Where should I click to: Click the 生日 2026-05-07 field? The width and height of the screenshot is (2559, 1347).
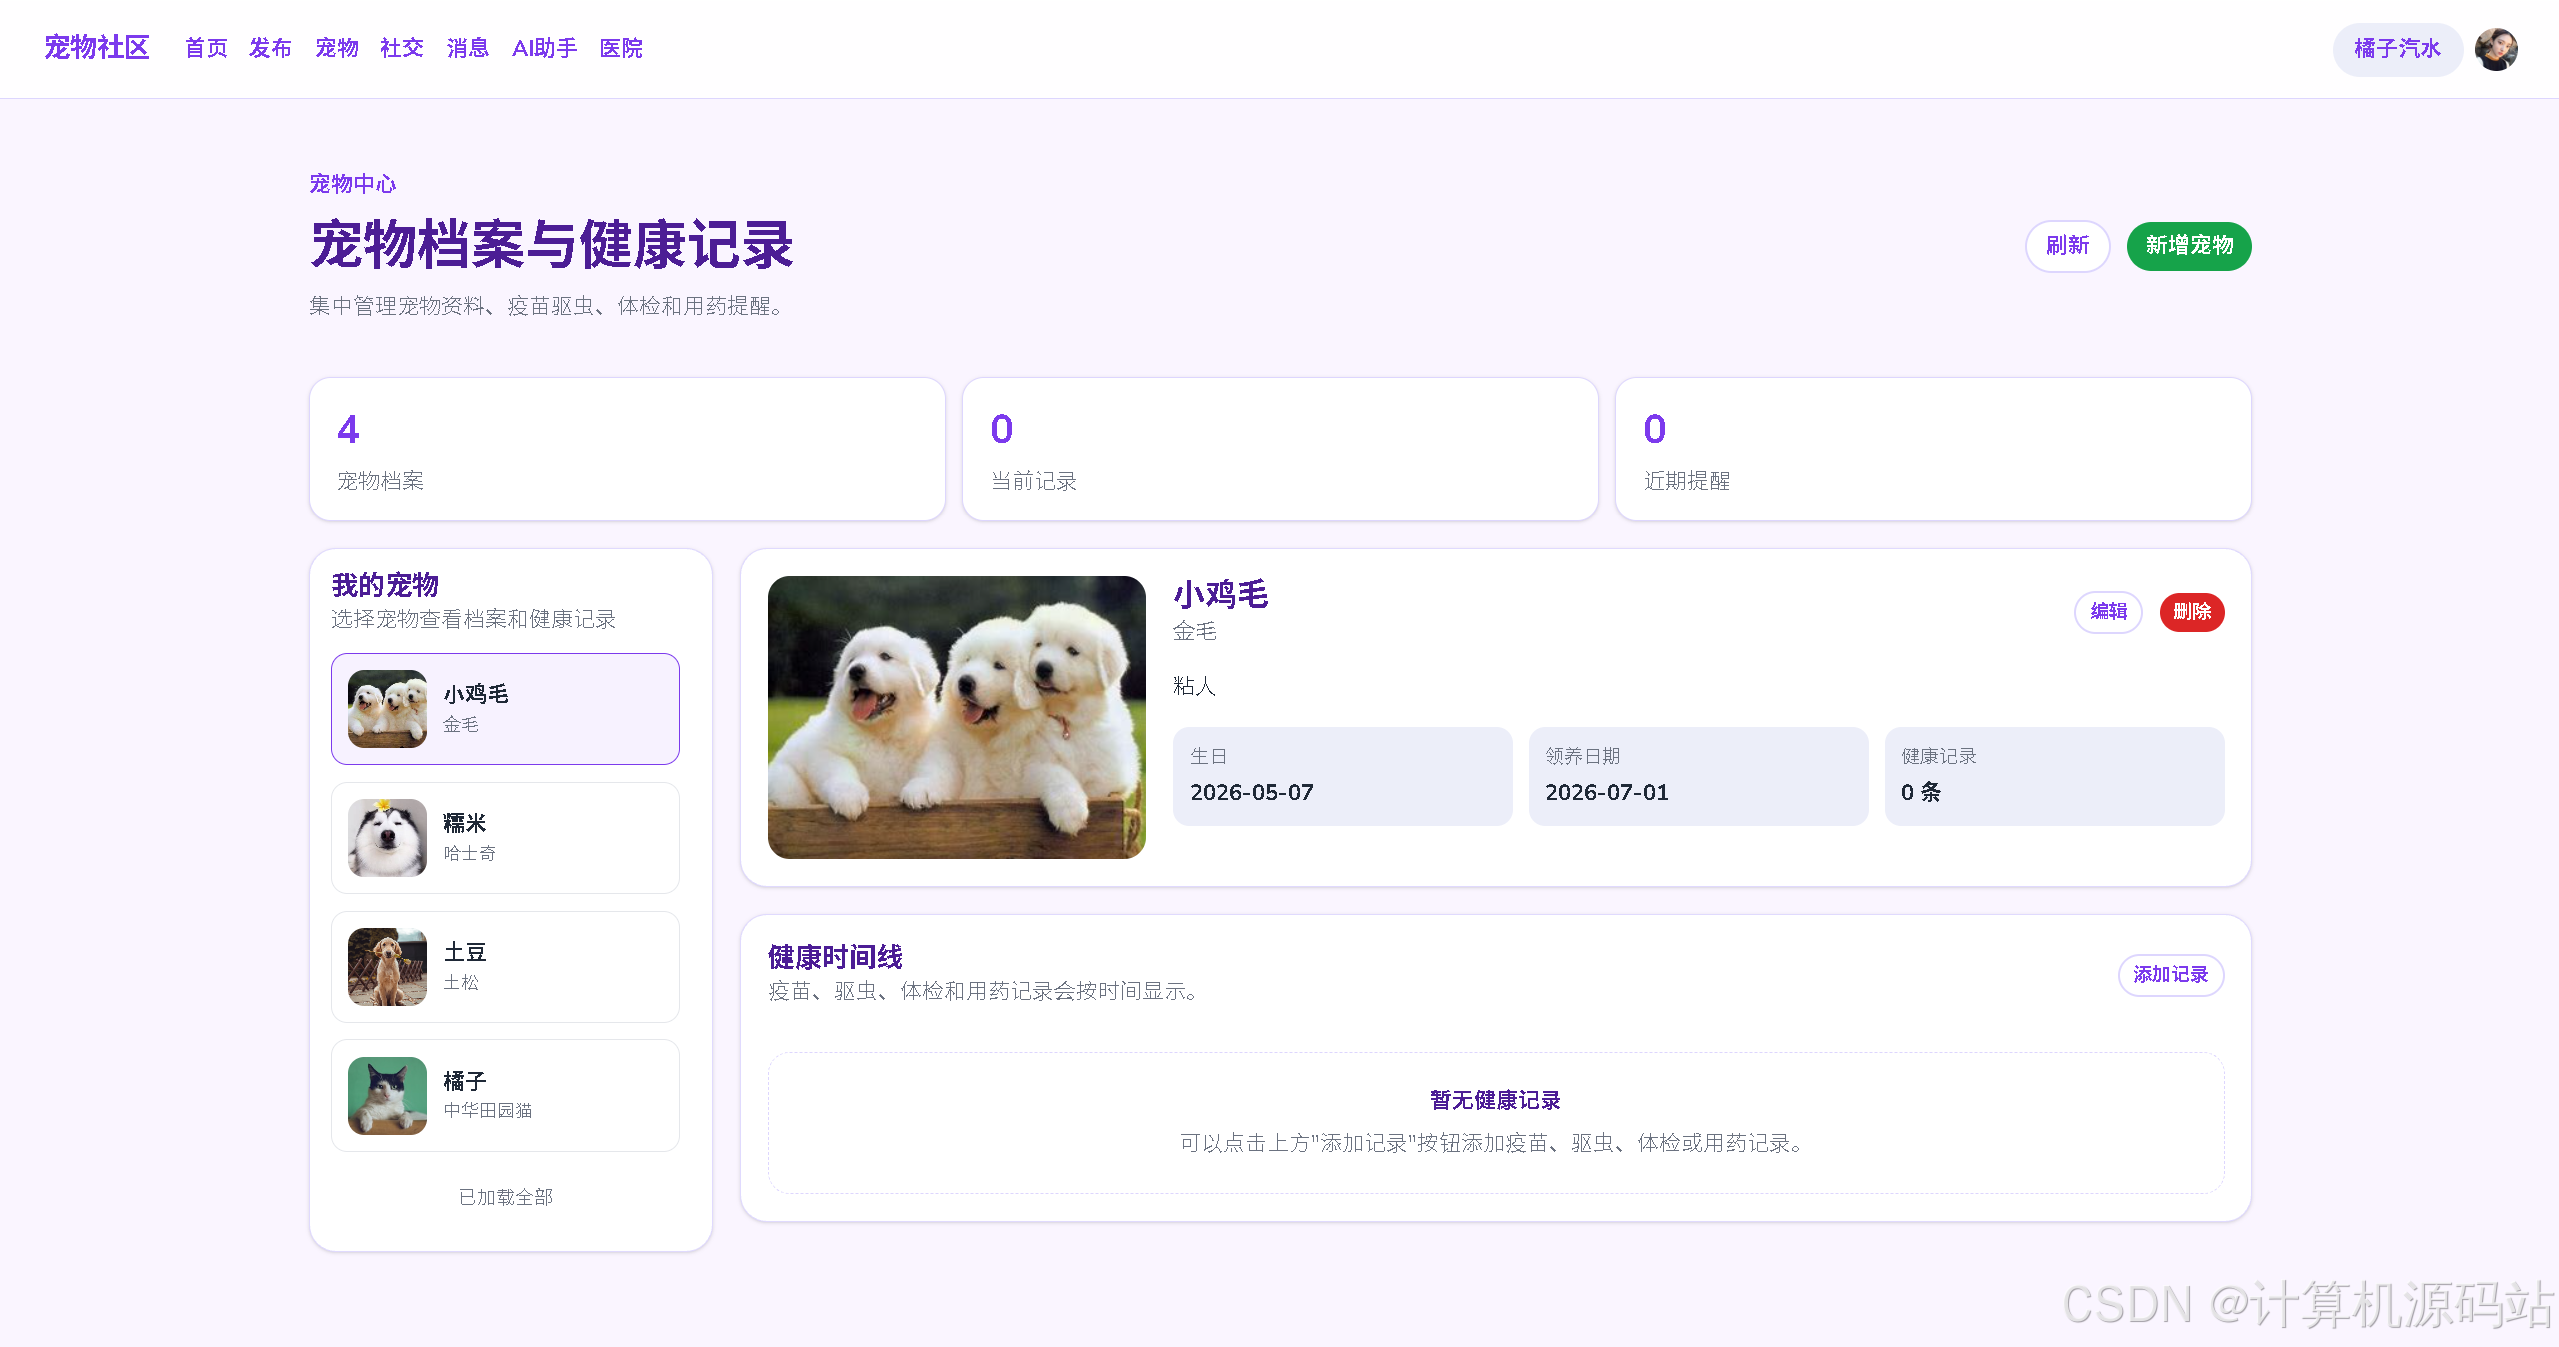(x=1342, y=776)
